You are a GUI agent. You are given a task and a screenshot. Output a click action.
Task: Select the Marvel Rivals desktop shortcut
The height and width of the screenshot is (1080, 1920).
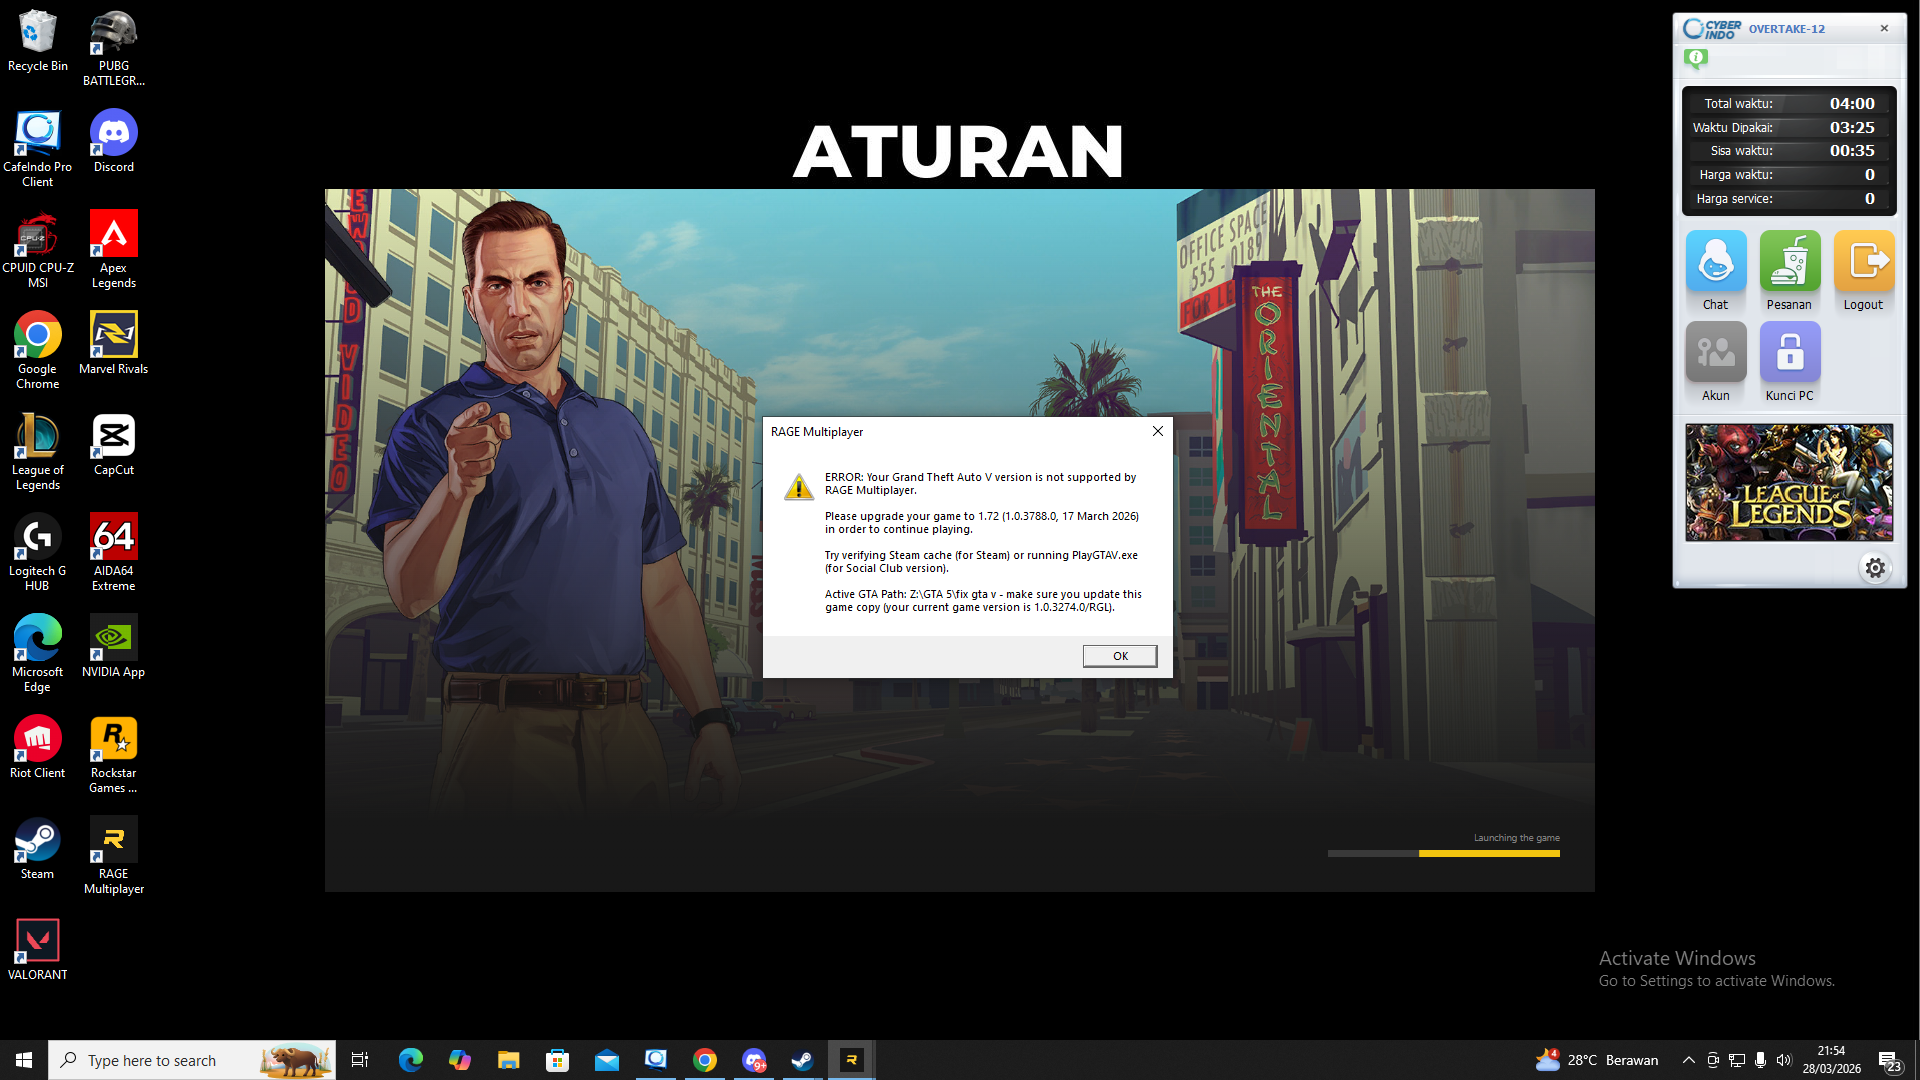(x=113, y=343)
